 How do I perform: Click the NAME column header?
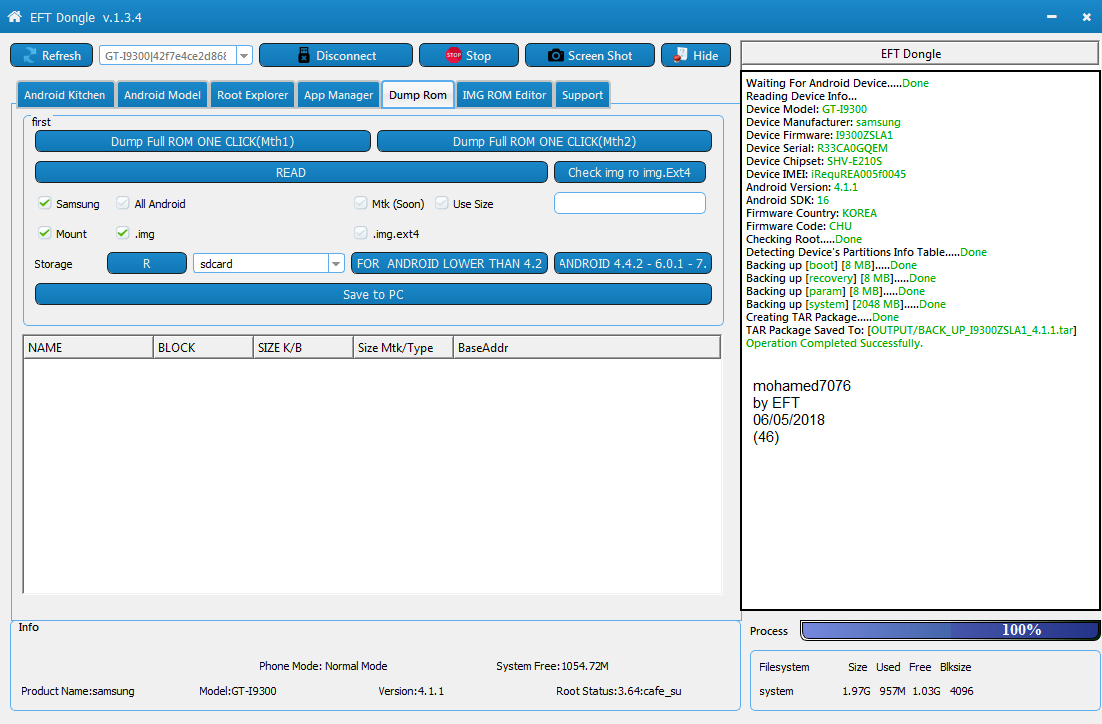coord(88,347)
